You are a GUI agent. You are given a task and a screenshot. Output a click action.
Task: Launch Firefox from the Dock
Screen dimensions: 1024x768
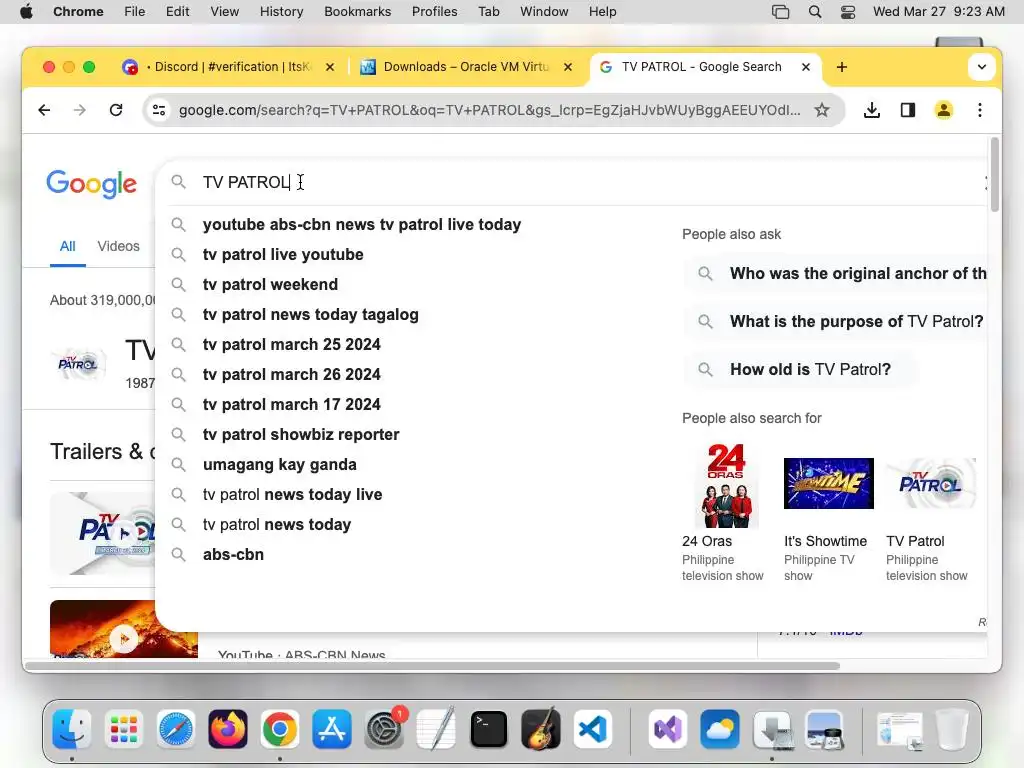228,729
